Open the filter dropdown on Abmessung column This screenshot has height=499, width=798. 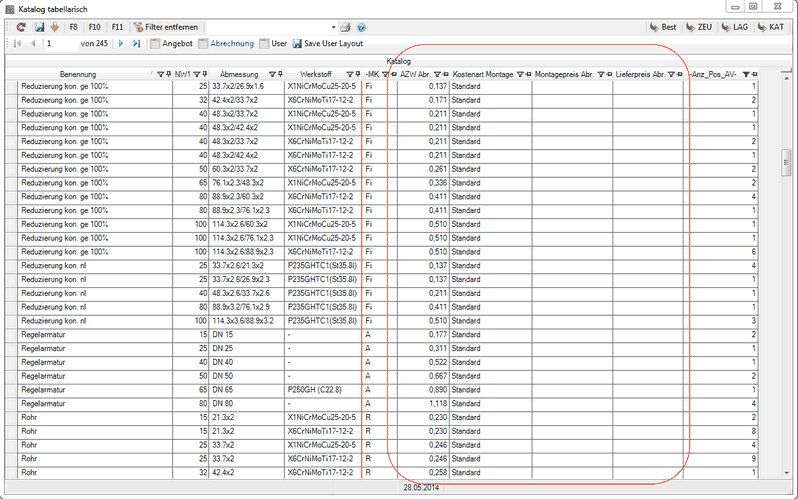272,74
